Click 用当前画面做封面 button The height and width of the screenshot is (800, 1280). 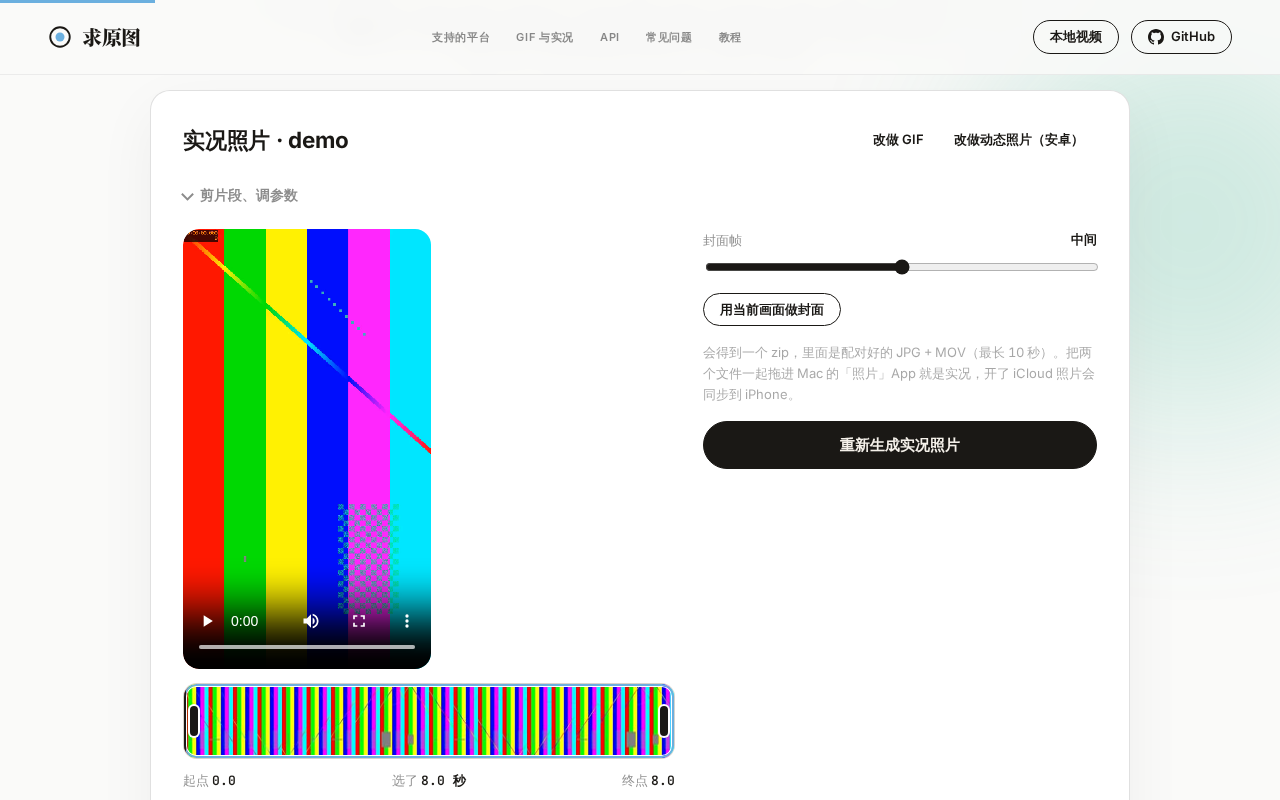[772, 309]
